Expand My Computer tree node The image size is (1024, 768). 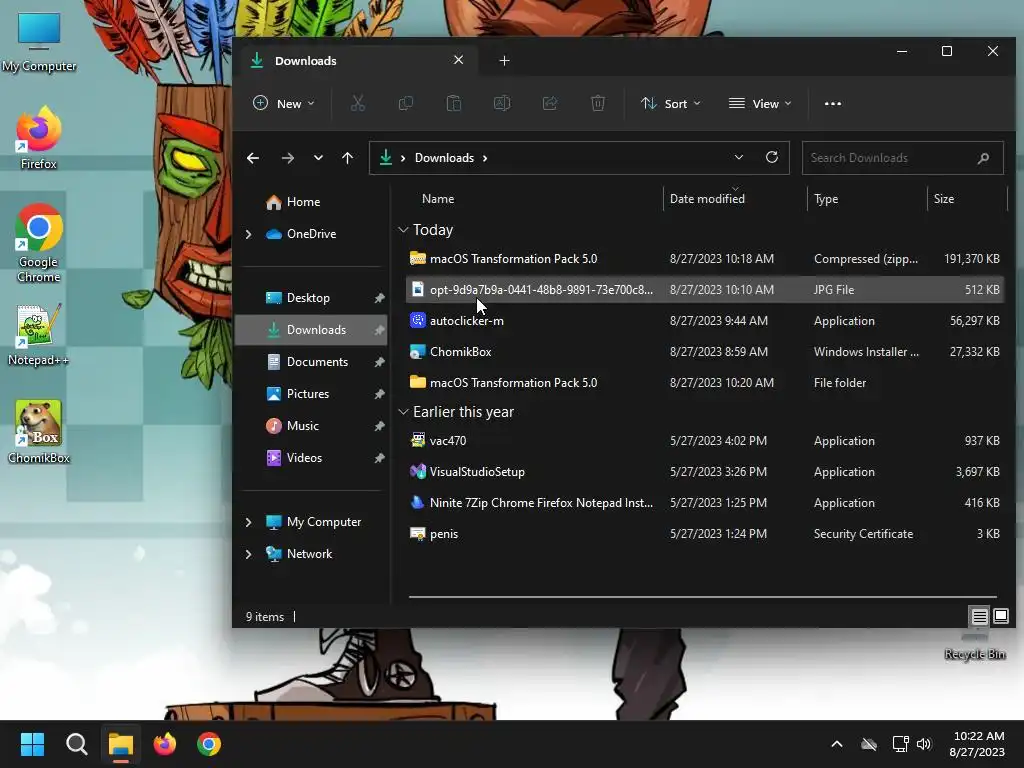click(x=248, y=522)
